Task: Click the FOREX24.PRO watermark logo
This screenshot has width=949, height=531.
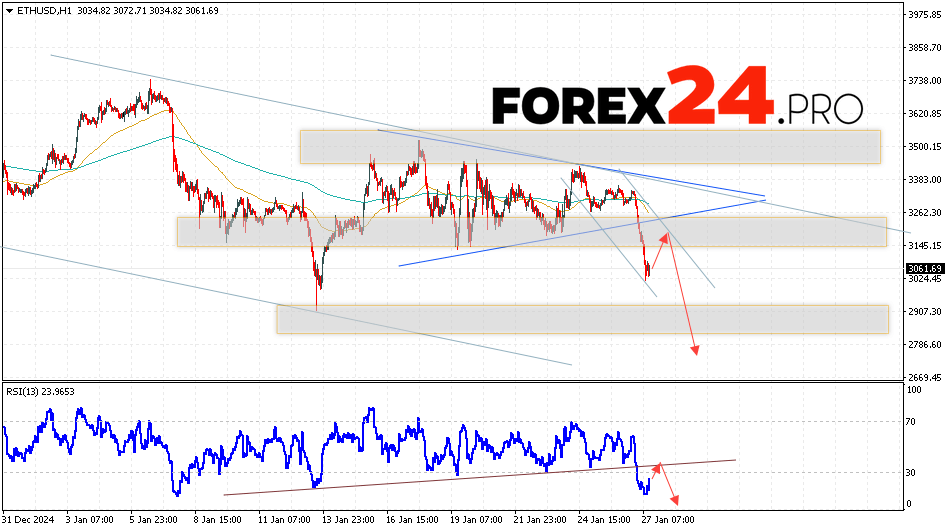Action: pyautogui.click(x=676, y=100)
